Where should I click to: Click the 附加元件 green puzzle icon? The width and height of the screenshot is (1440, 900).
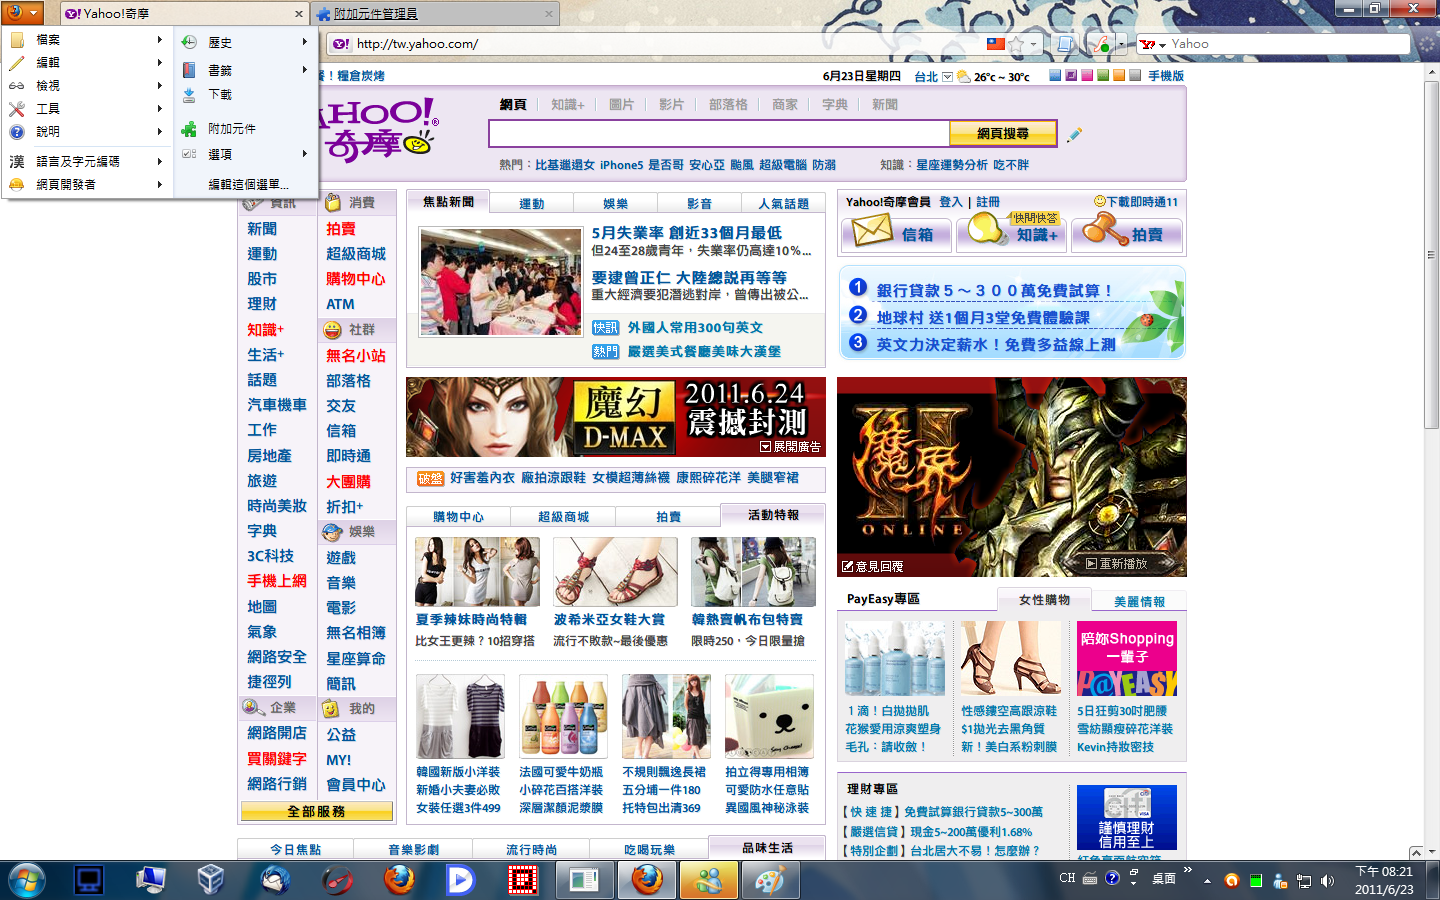pyautogui.click(x=189, y=129)
